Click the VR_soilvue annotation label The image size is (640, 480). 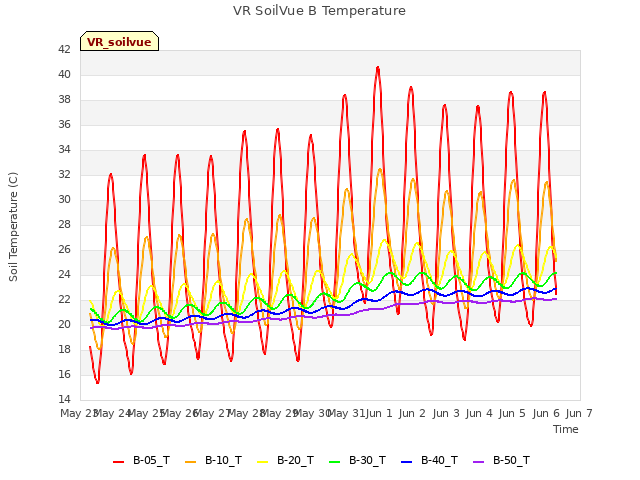pos(119,42)
